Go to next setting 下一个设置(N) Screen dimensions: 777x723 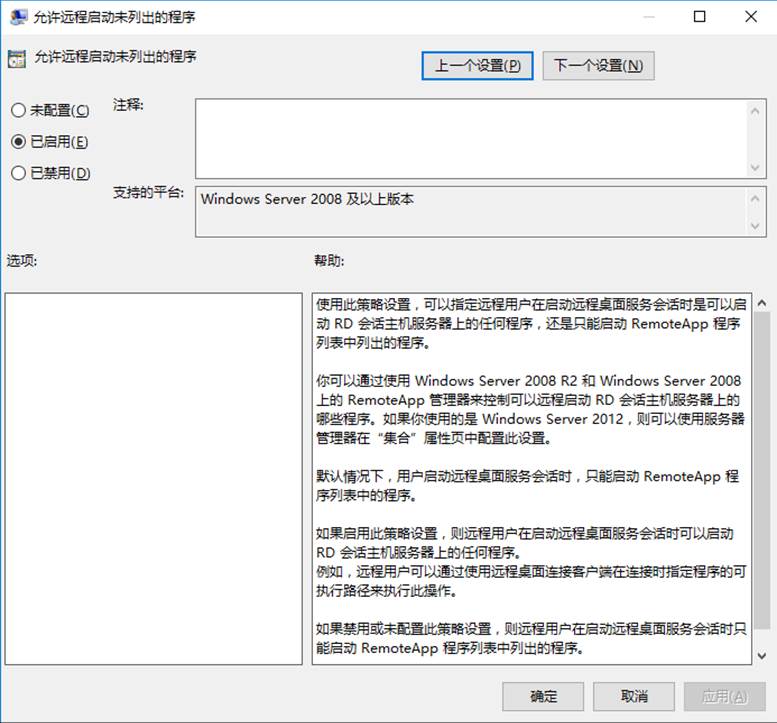(599, 65)
